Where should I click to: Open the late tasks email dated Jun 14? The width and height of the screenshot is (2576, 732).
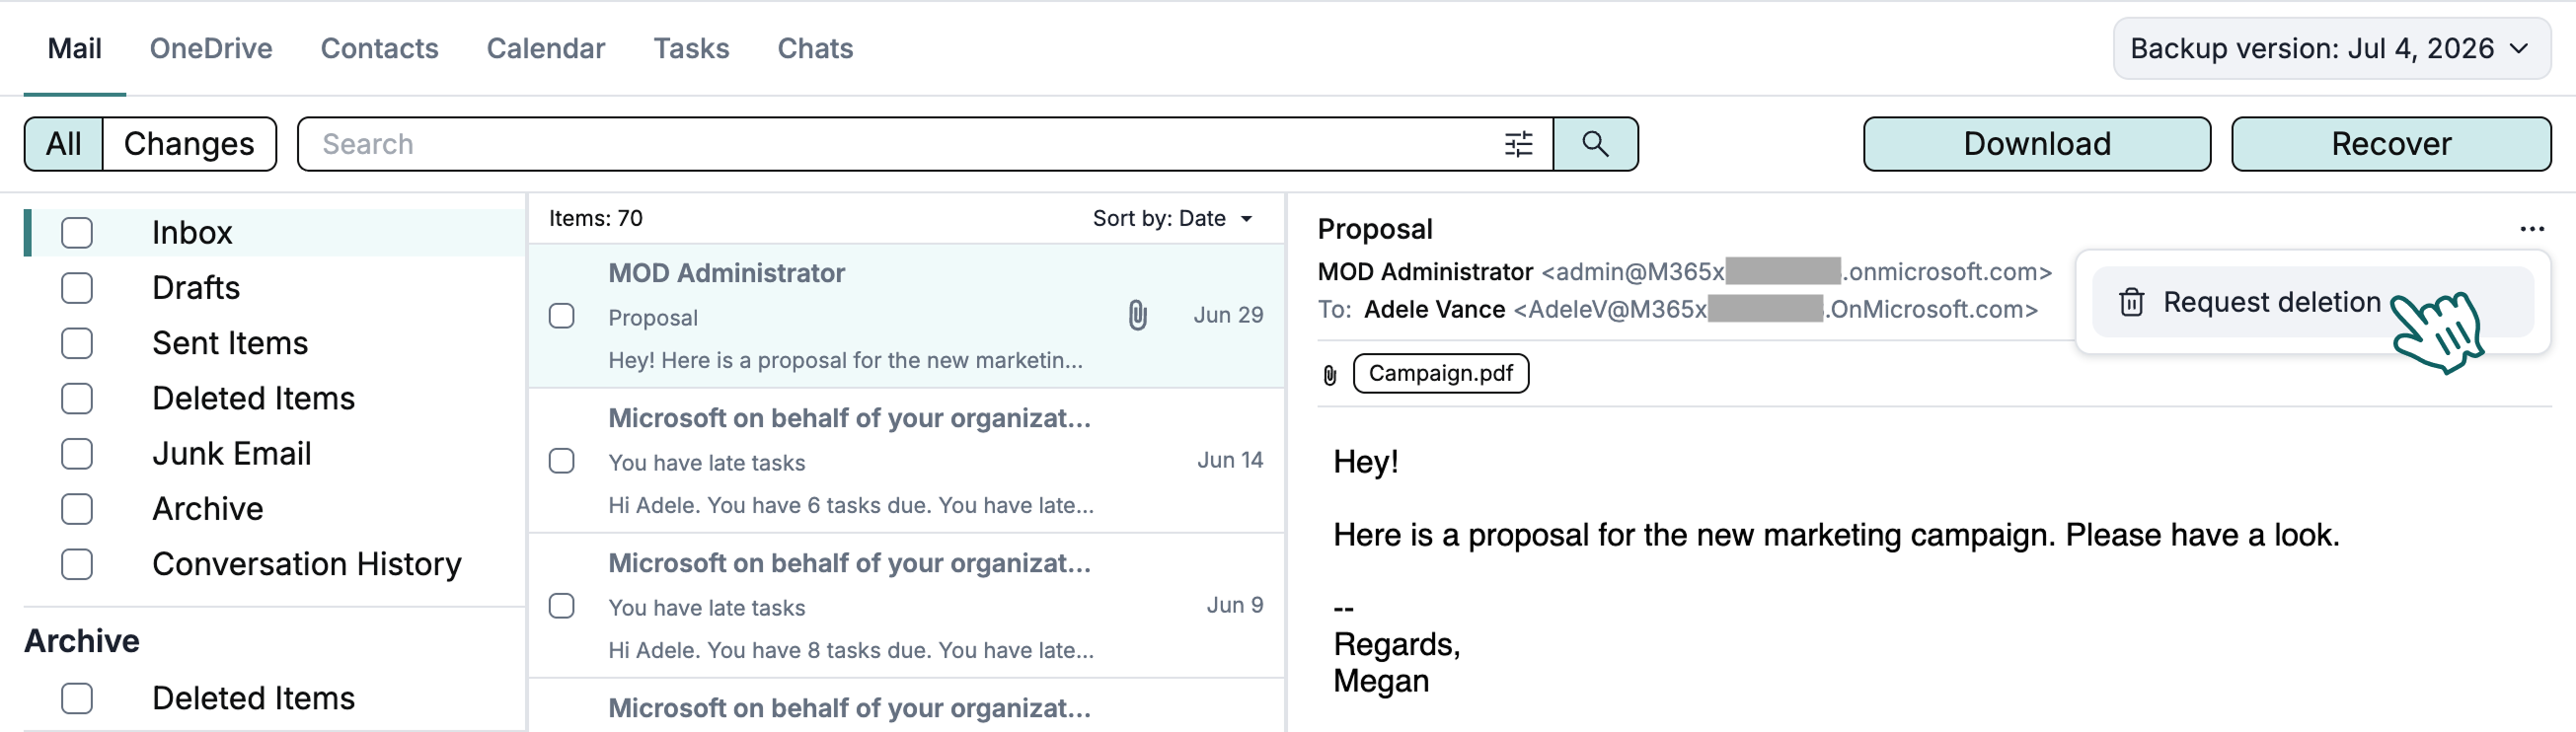(x=906, y=461)
